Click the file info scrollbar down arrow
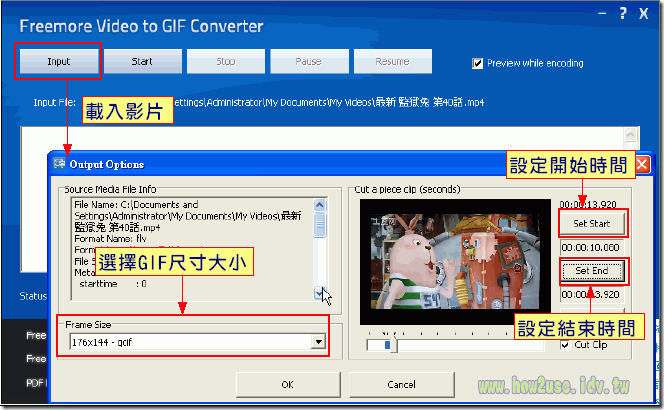664x410 pixels. pos(319,293)
